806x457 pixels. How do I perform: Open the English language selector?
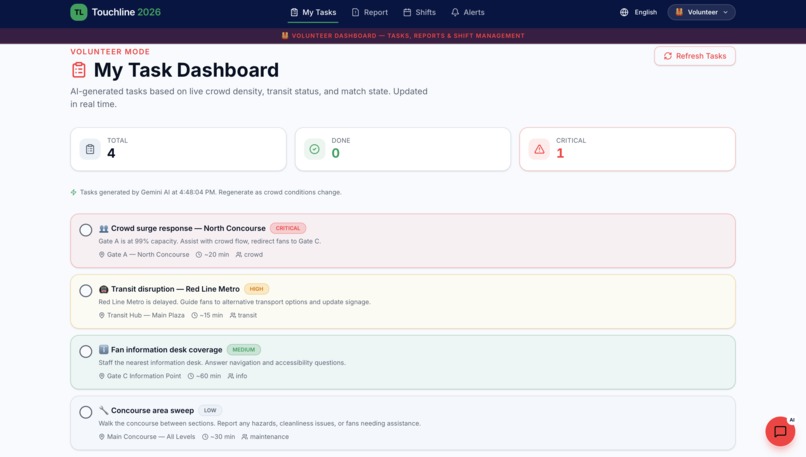coord(638,12)
